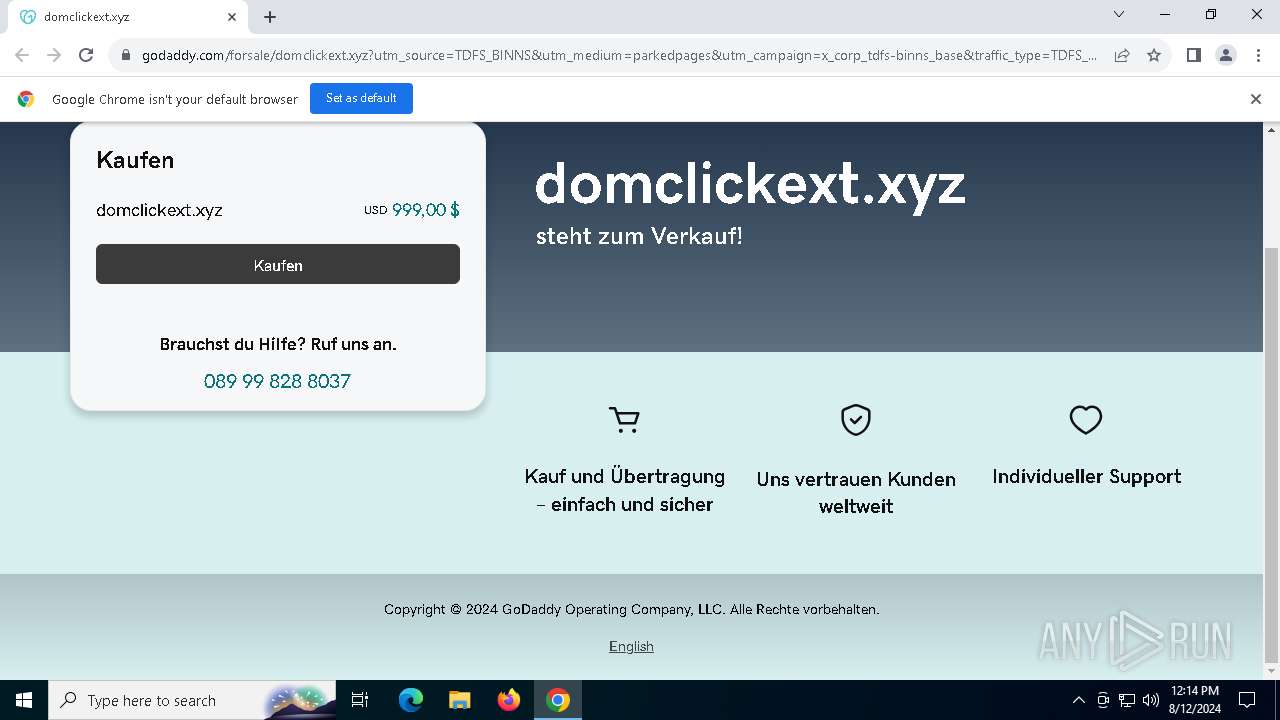The width and height of the screenshot is (1280, 720).
Task: Click 'Brauchst du Hilfe? Ruf uns an.' text
Action: tap(278, 344)
